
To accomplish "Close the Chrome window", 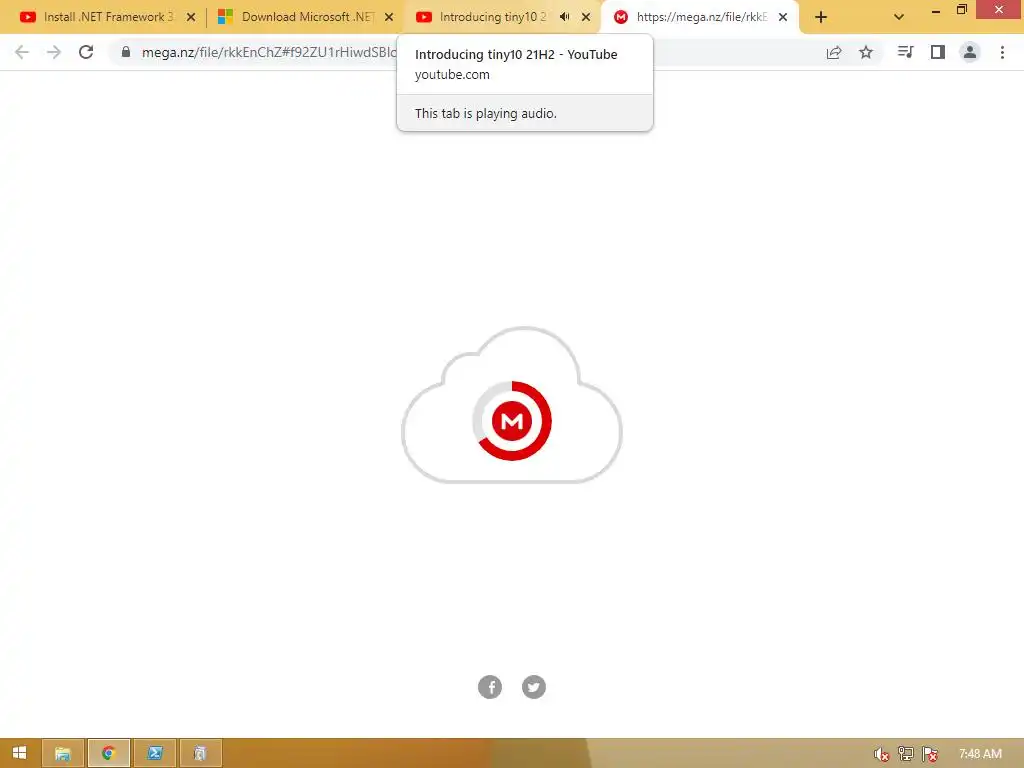I will click(999, 10).
